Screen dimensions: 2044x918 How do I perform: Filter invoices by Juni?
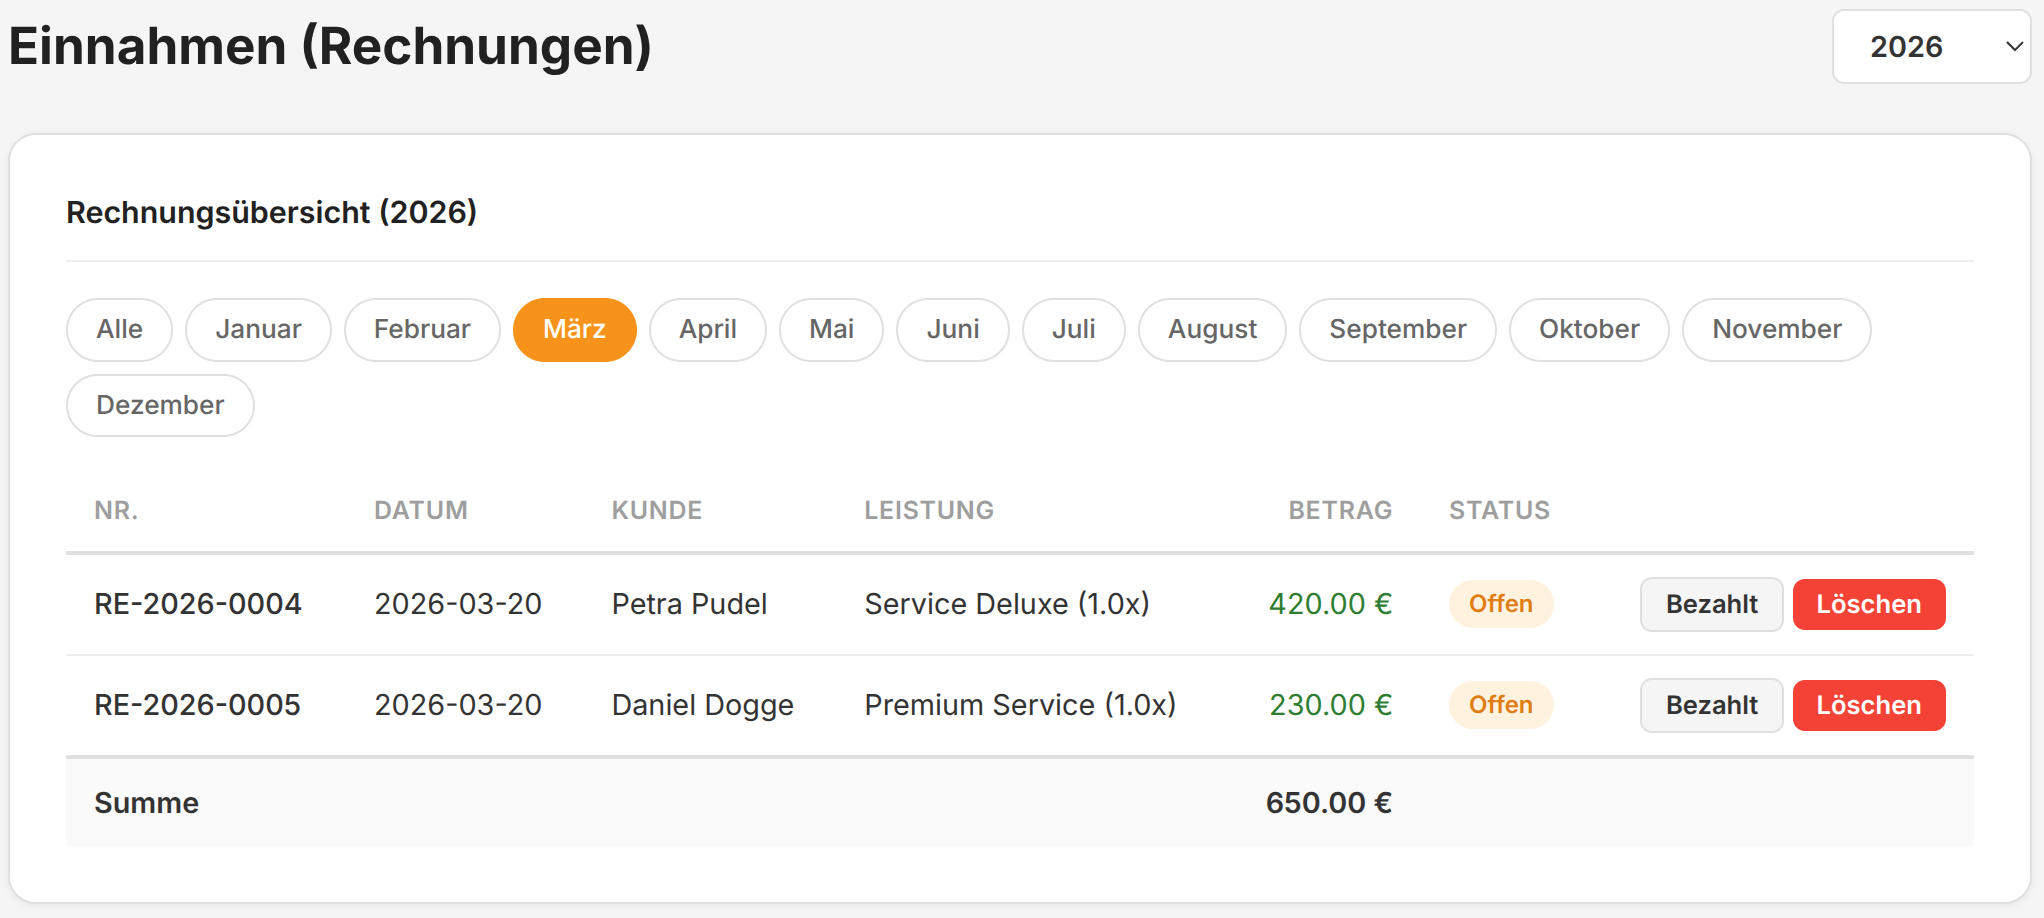(952, 330)
